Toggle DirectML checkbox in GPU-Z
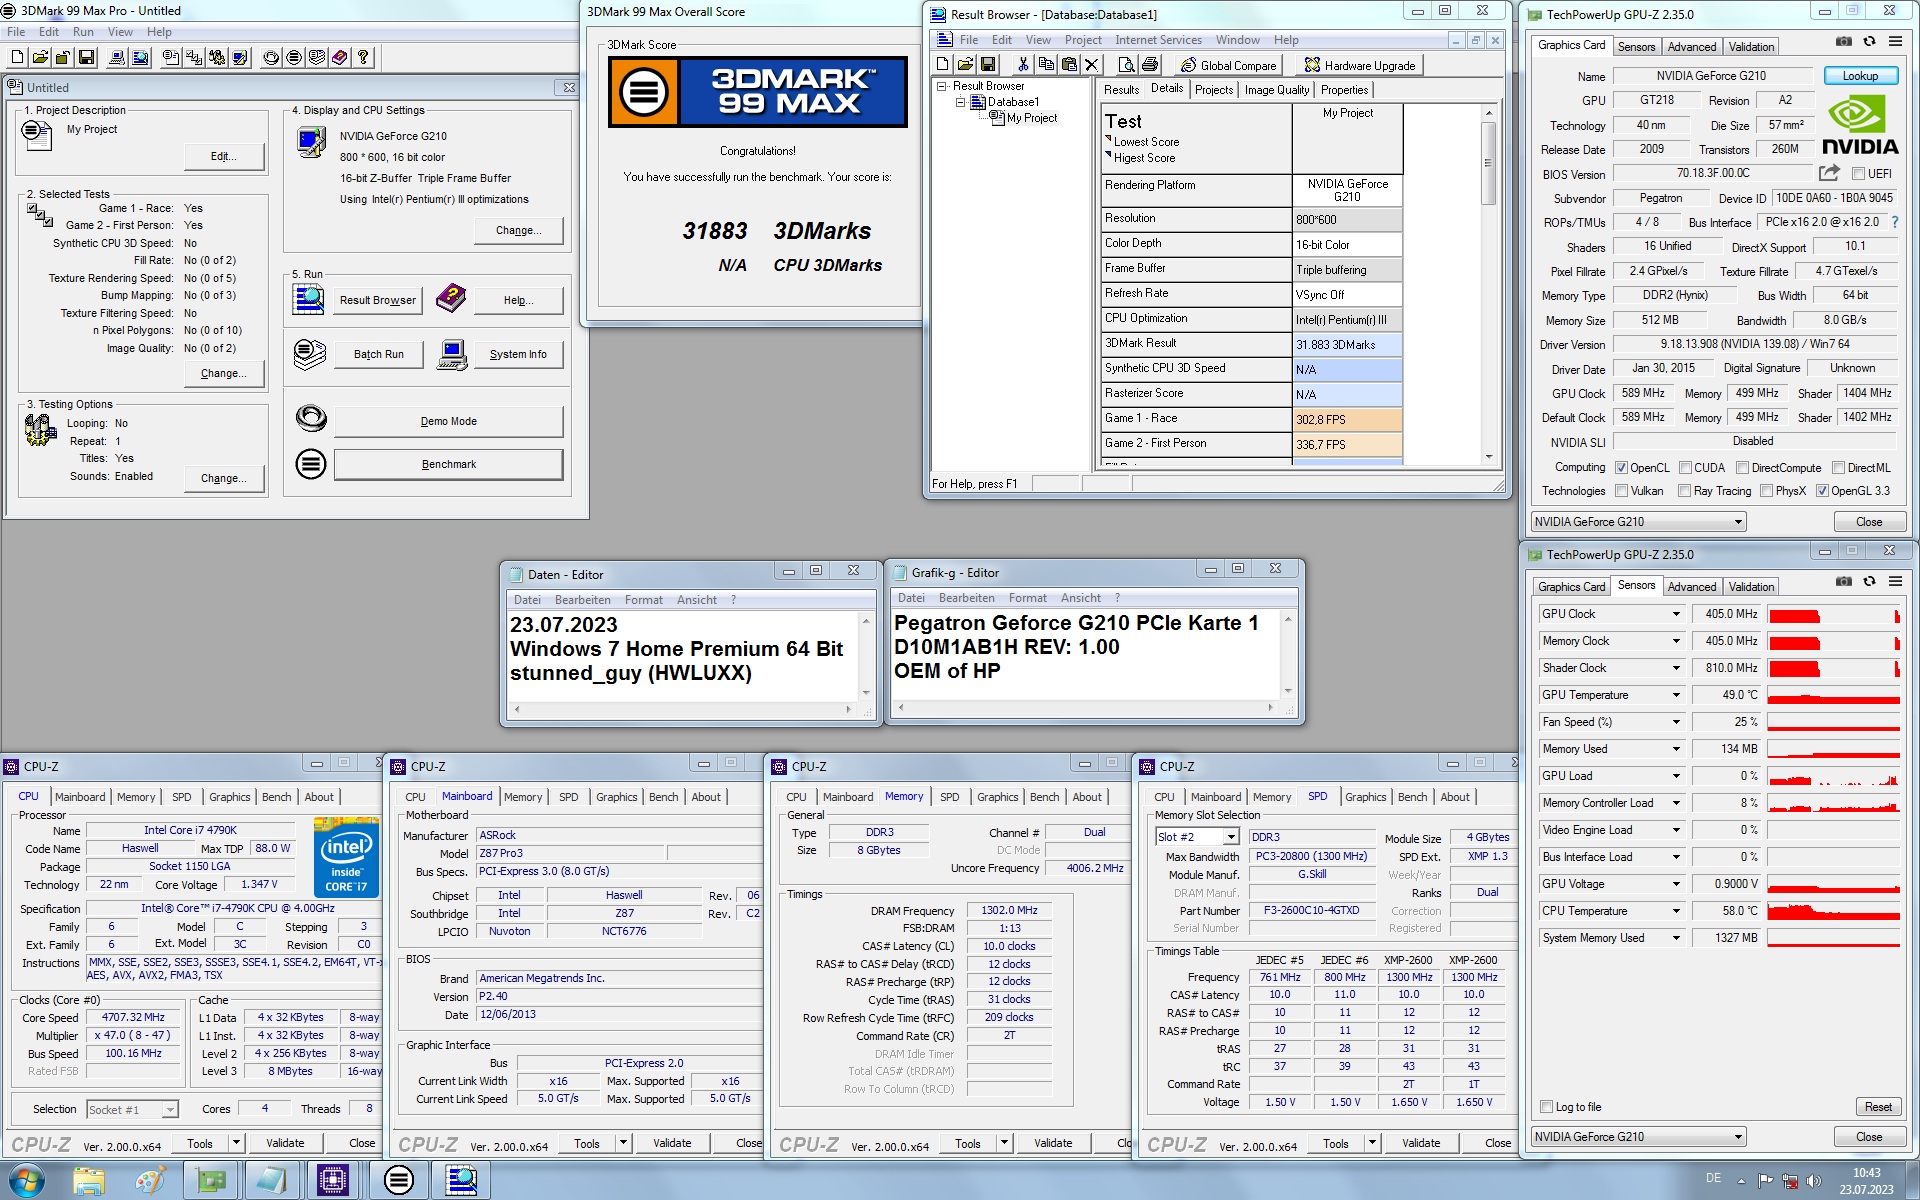This screenshot has height=1200, width=1920. click(1838, 468)
